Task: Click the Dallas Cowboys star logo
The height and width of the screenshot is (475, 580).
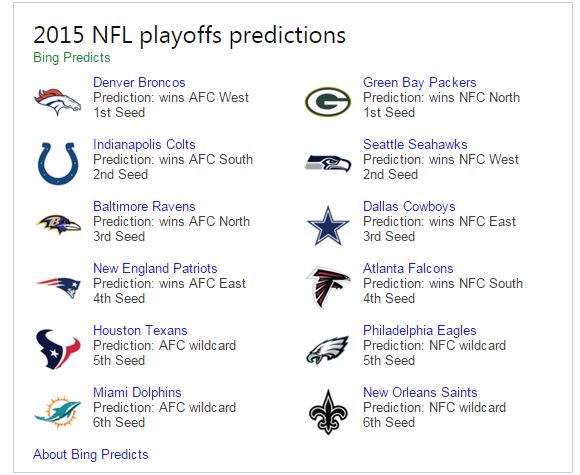Action: click(328, 226)
